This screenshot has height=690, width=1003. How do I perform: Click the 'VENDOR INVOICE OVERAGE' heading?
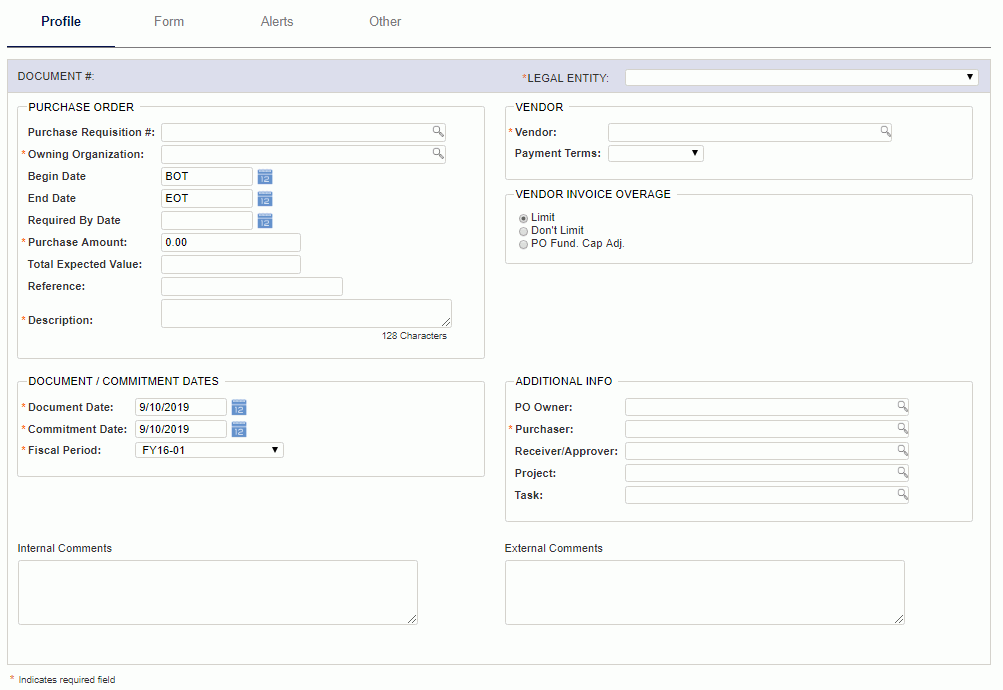[x=593, y=194]
